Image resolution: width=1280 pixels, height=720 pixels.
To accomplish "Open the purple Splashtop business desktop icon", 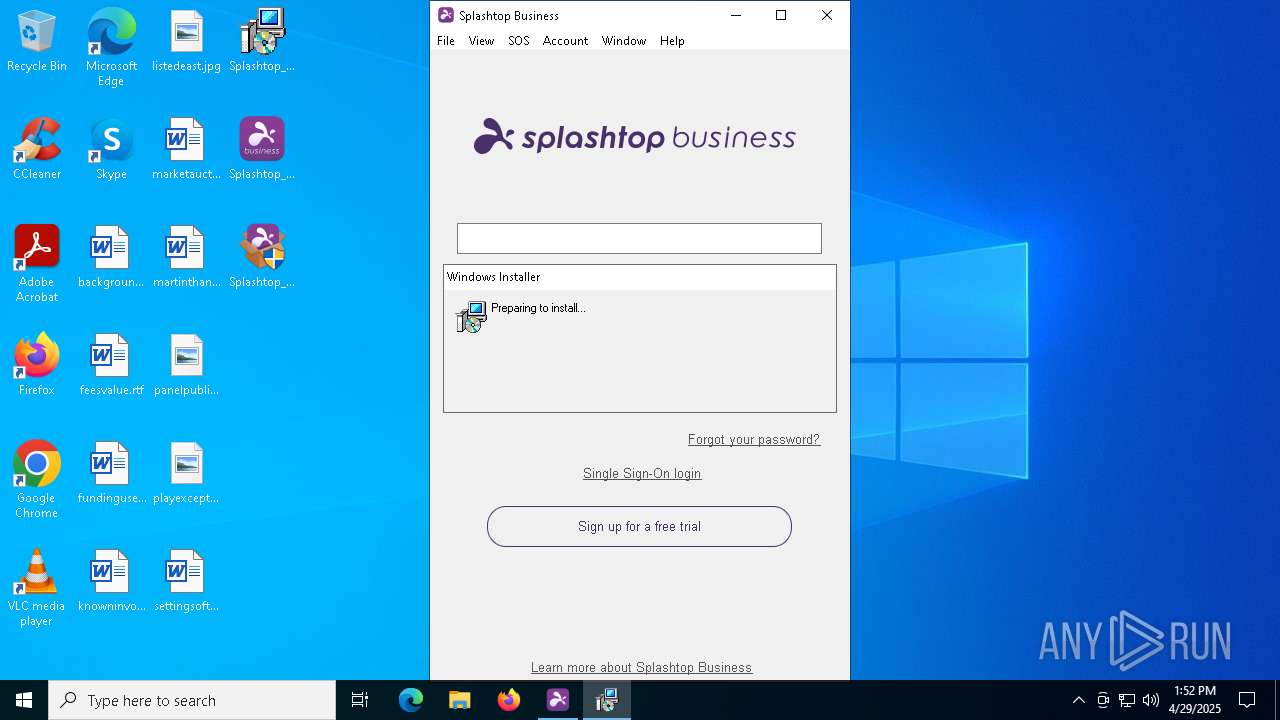I will [262, 150].
